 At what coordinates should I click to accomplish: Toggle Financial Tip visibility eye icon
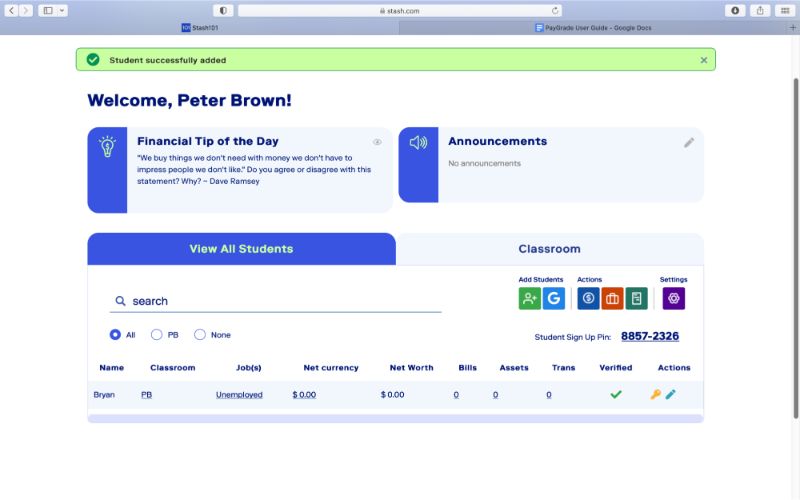[x=377, y=142]
